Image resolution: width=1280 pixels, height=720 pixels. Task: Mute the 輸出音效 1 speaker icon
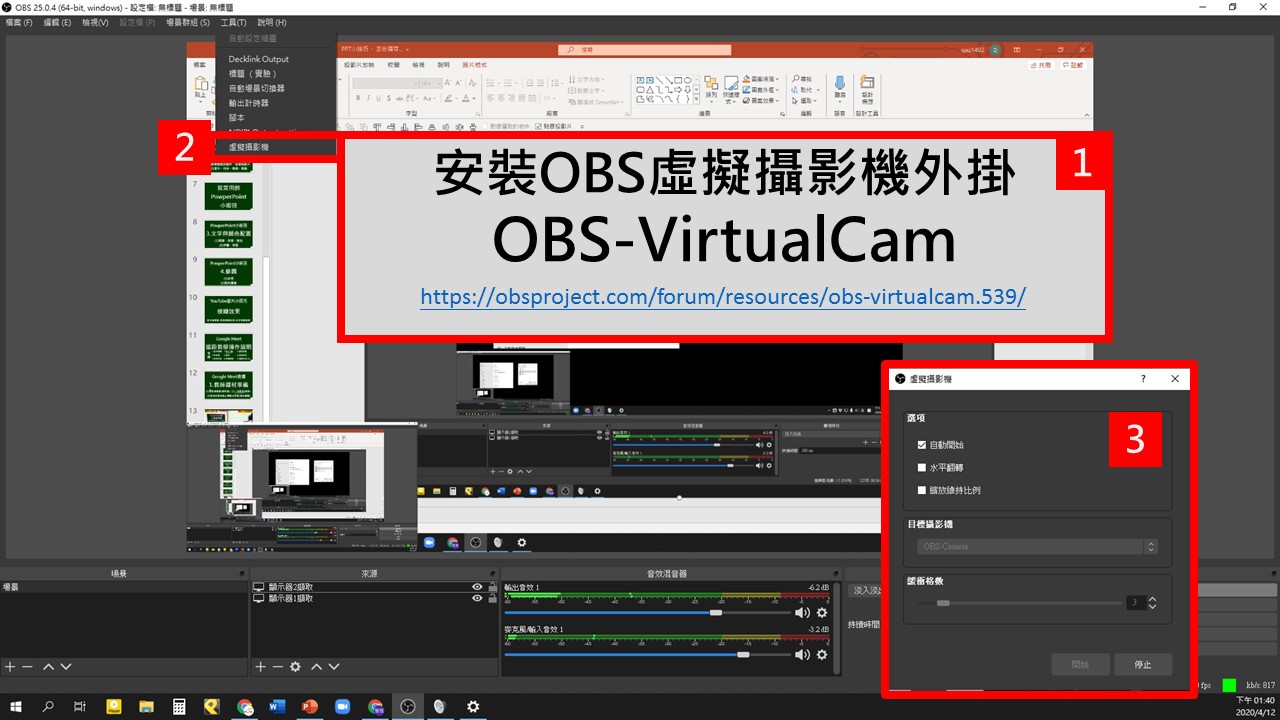point(802,612)
